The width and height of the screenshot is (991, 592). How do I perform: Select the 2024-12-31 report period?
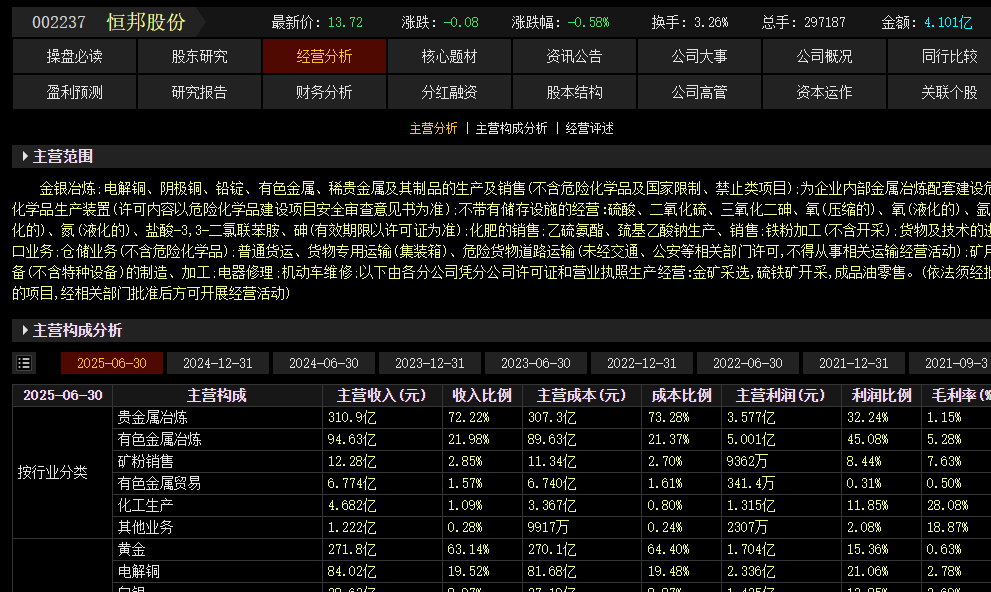tap(217, 363)
